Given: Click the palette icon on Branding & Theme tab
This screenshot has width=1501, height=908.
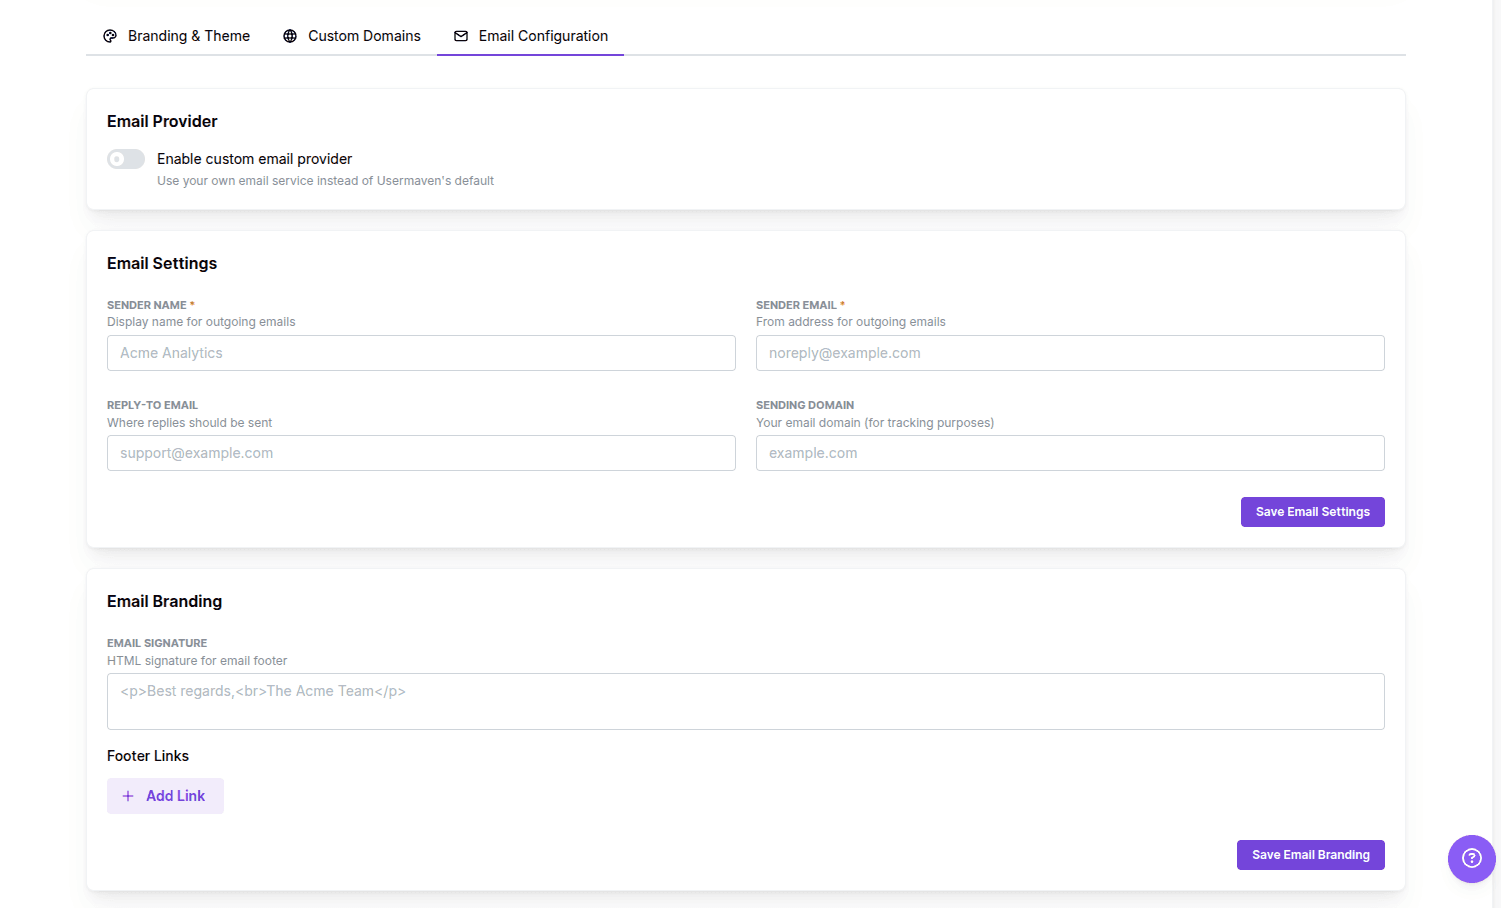Looking at the screenshot, I should pos(110,35).
